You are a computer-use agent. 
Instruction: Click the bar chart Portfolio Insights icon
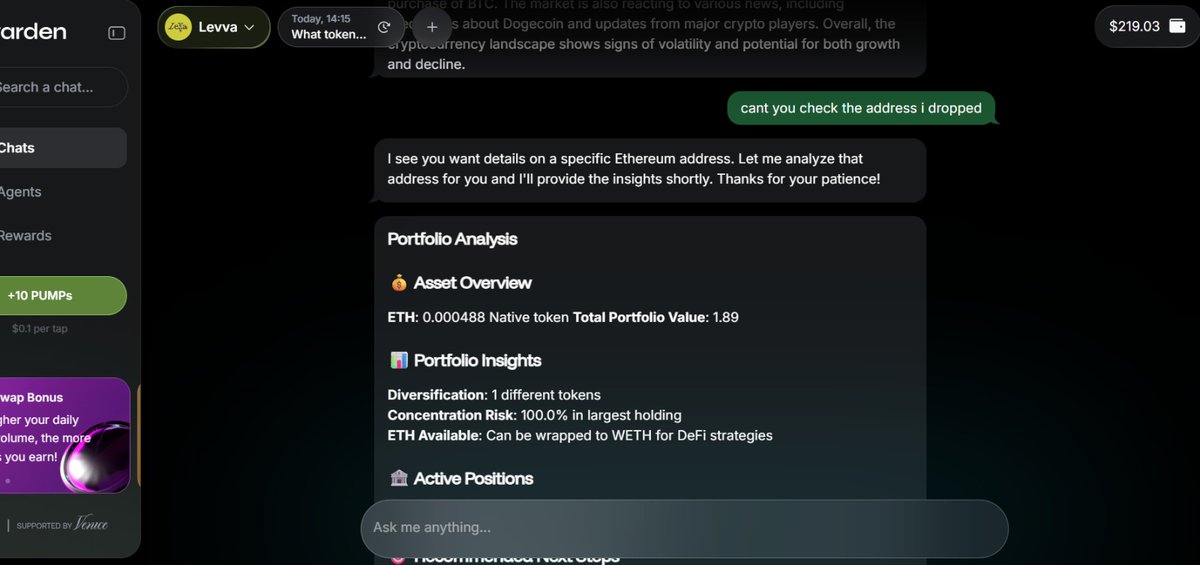point(398,361)
